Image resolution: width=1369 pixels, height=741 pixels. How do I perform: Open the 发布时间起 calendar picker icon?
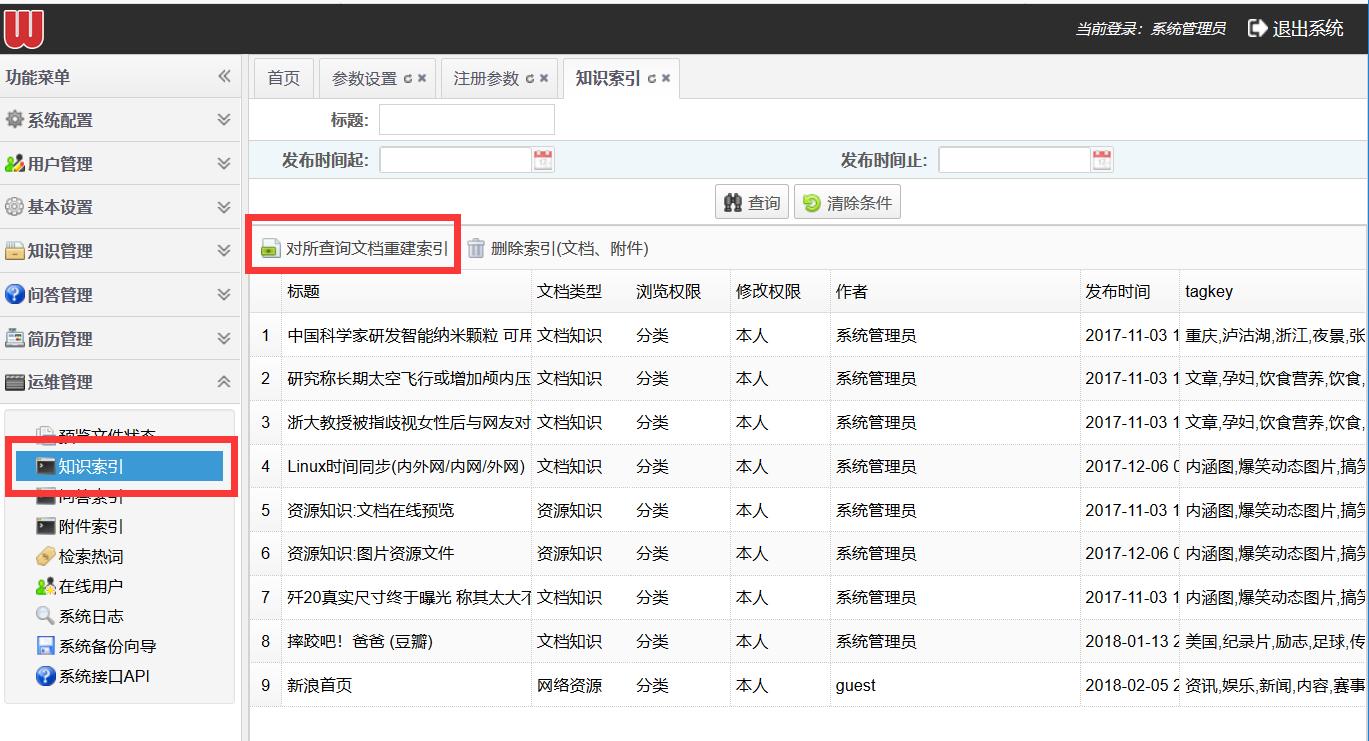[543, 160]
